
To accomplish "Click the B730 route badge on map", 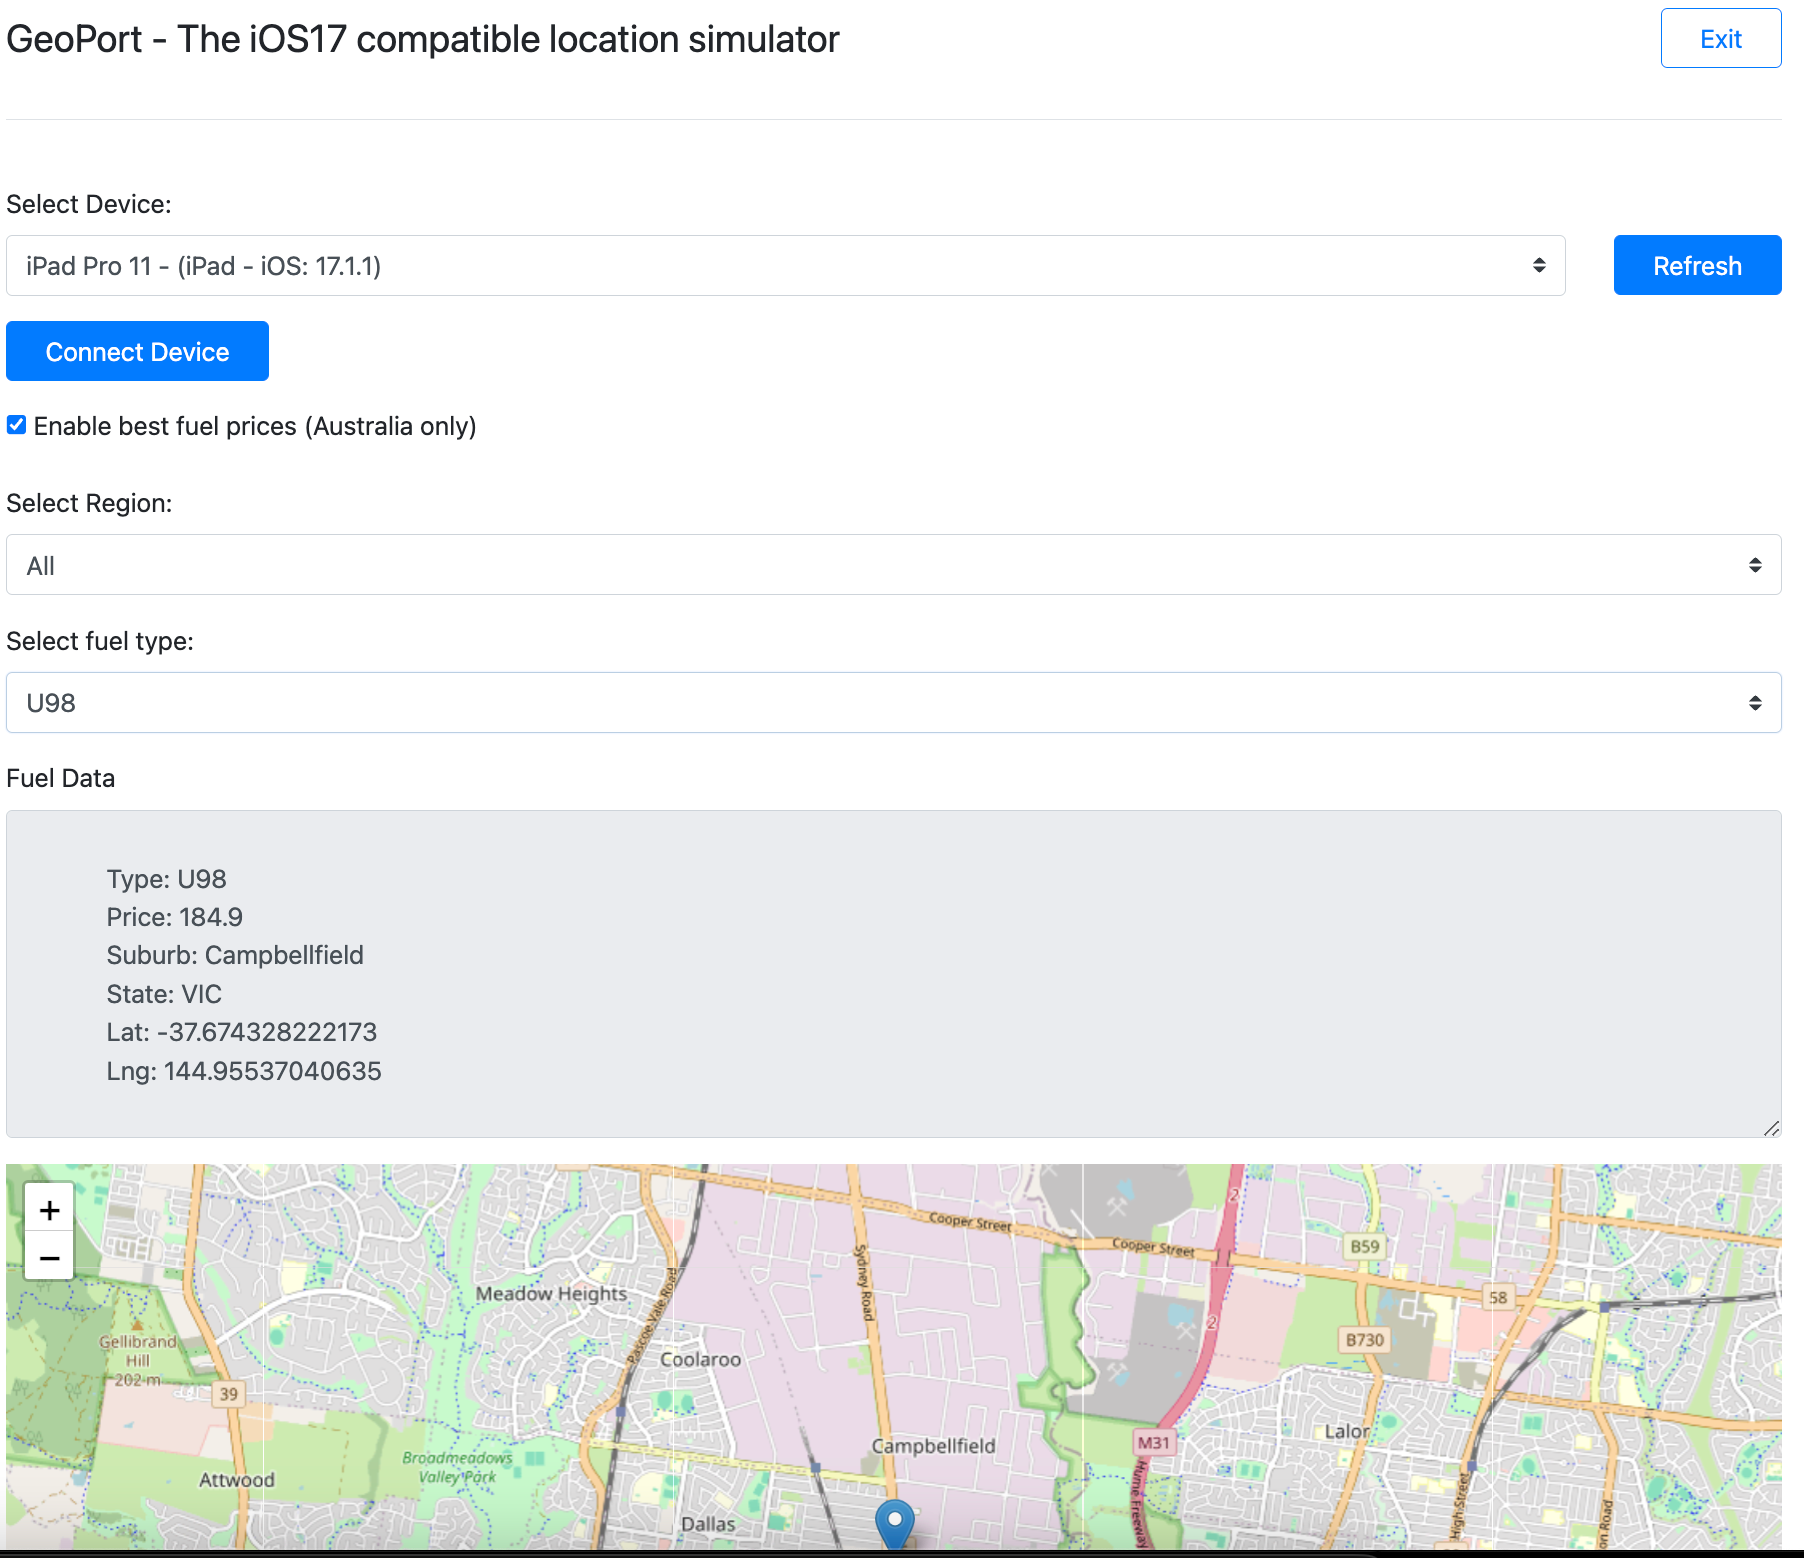I will pyautogui.click(x=1364, y=1340).
